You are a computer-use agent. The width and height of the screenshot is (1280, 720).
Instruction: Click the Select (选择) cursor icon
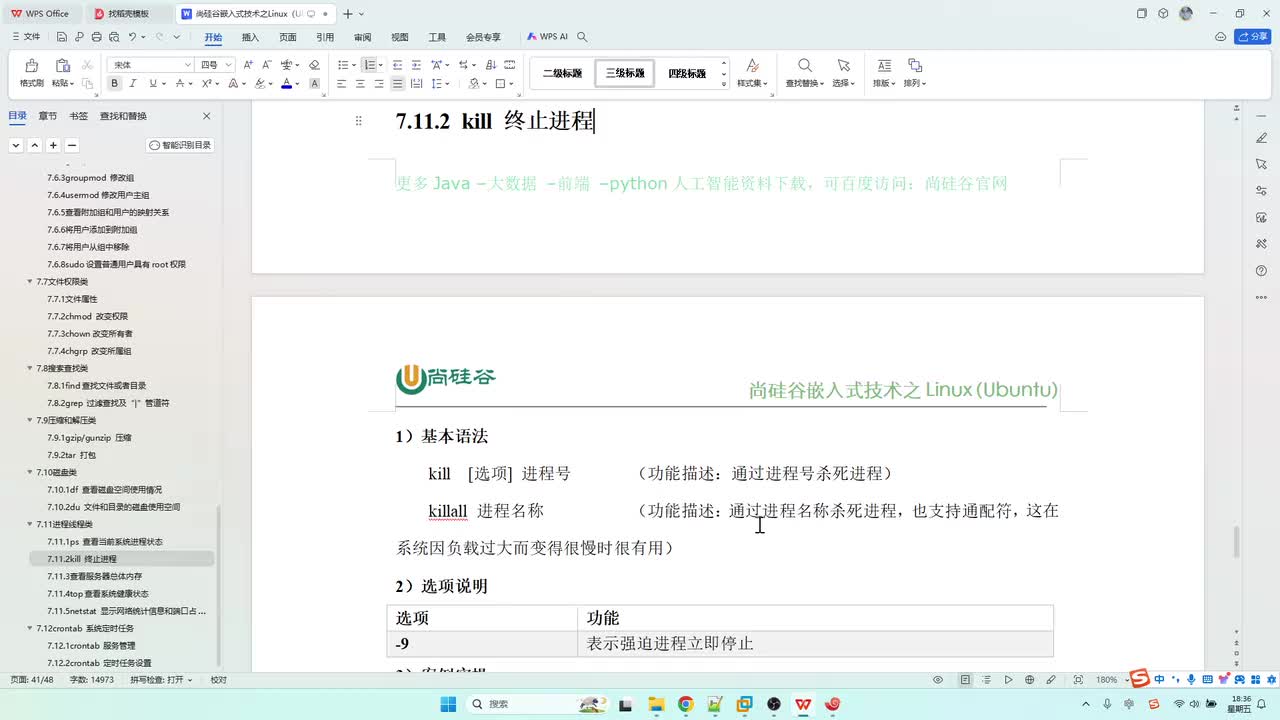844,66
